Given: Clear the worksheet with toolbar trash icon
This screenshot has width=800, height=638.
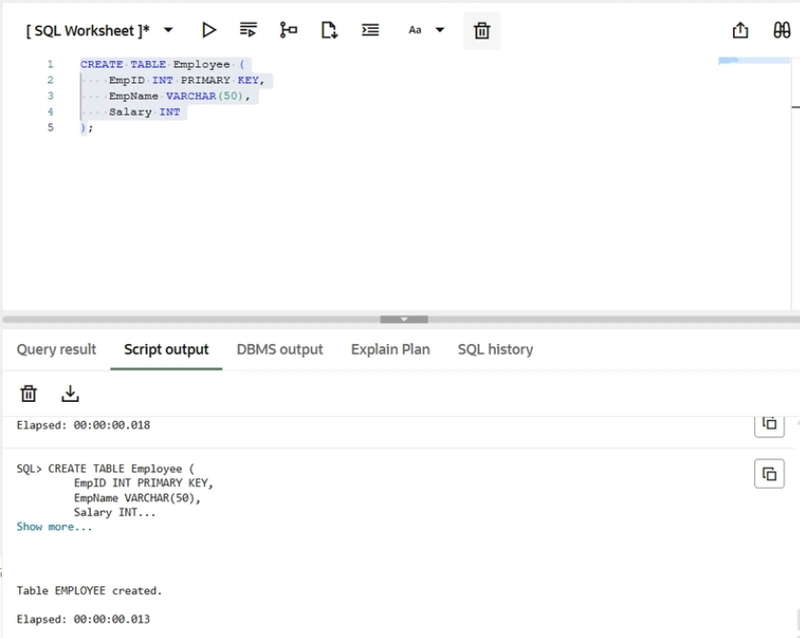Looking at the screenshot, I should click(482, 31).
